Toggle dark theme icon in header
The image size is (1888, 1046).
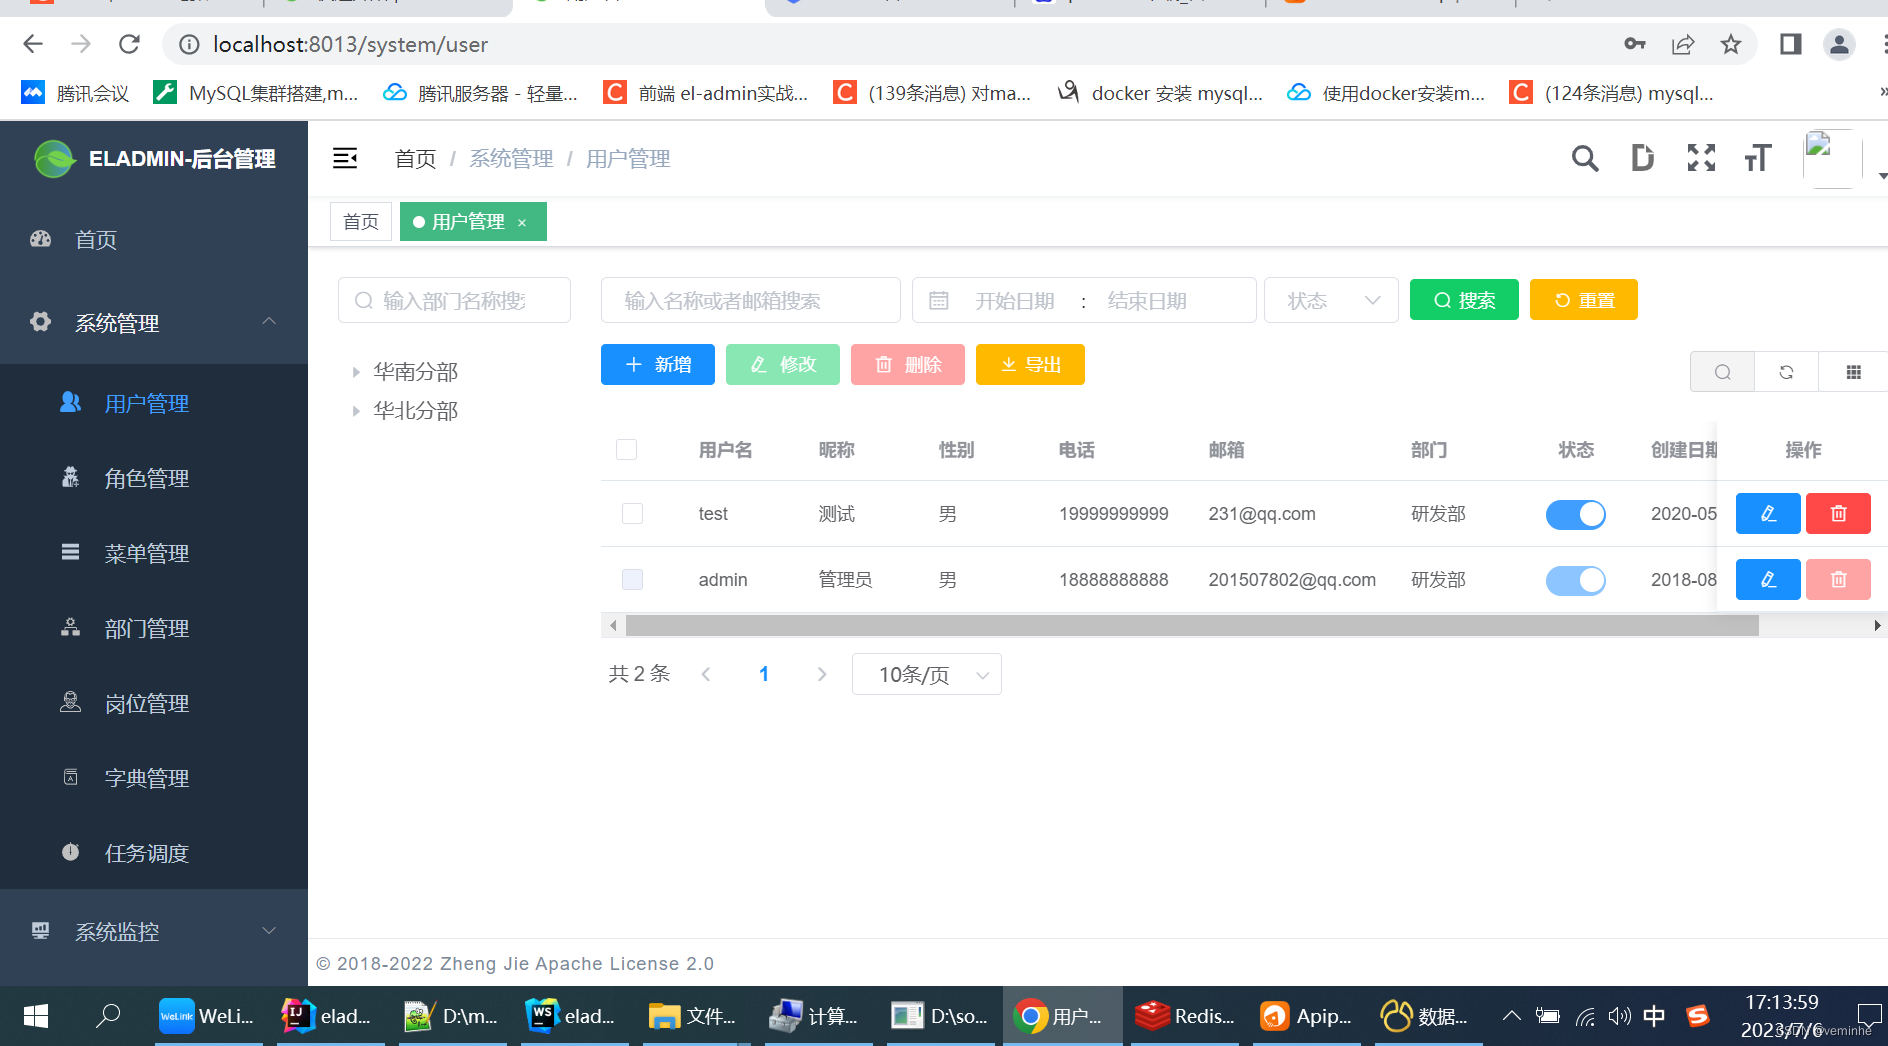(1642, 158)
